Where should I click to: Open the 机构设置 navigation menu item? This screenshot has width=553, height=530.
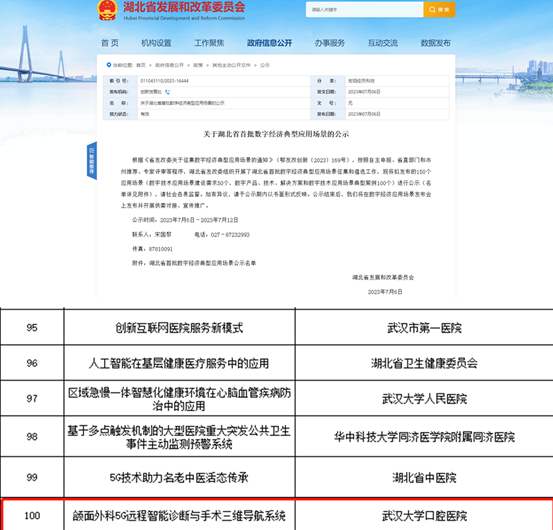coord(156,43)
